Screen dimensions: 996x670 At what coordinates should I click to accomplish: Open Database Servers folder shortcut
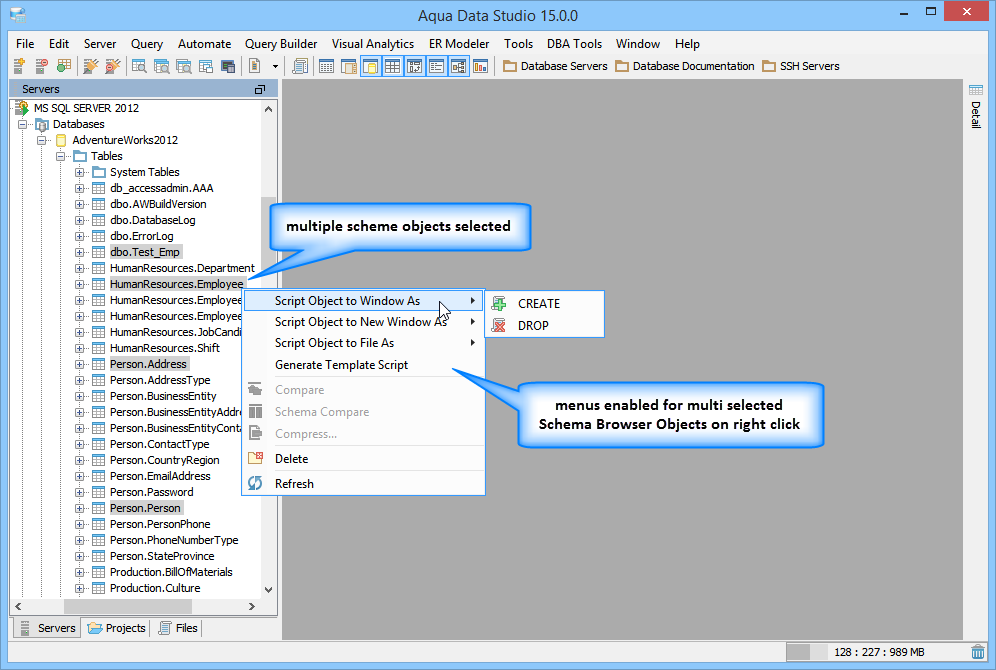click(555, 66)
